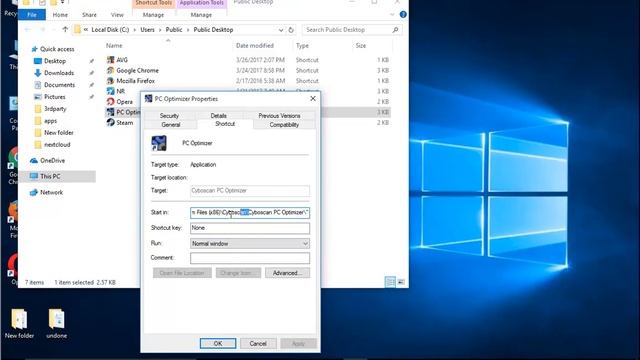The width and height of the screenshot is (640, 360).
Task: Switch to the General tab
Action: tap(171, 124)
